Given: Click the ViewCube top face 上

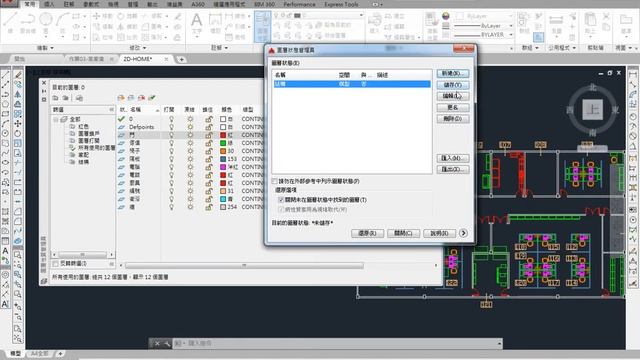Looking at the screenshot, I should 593,109.
